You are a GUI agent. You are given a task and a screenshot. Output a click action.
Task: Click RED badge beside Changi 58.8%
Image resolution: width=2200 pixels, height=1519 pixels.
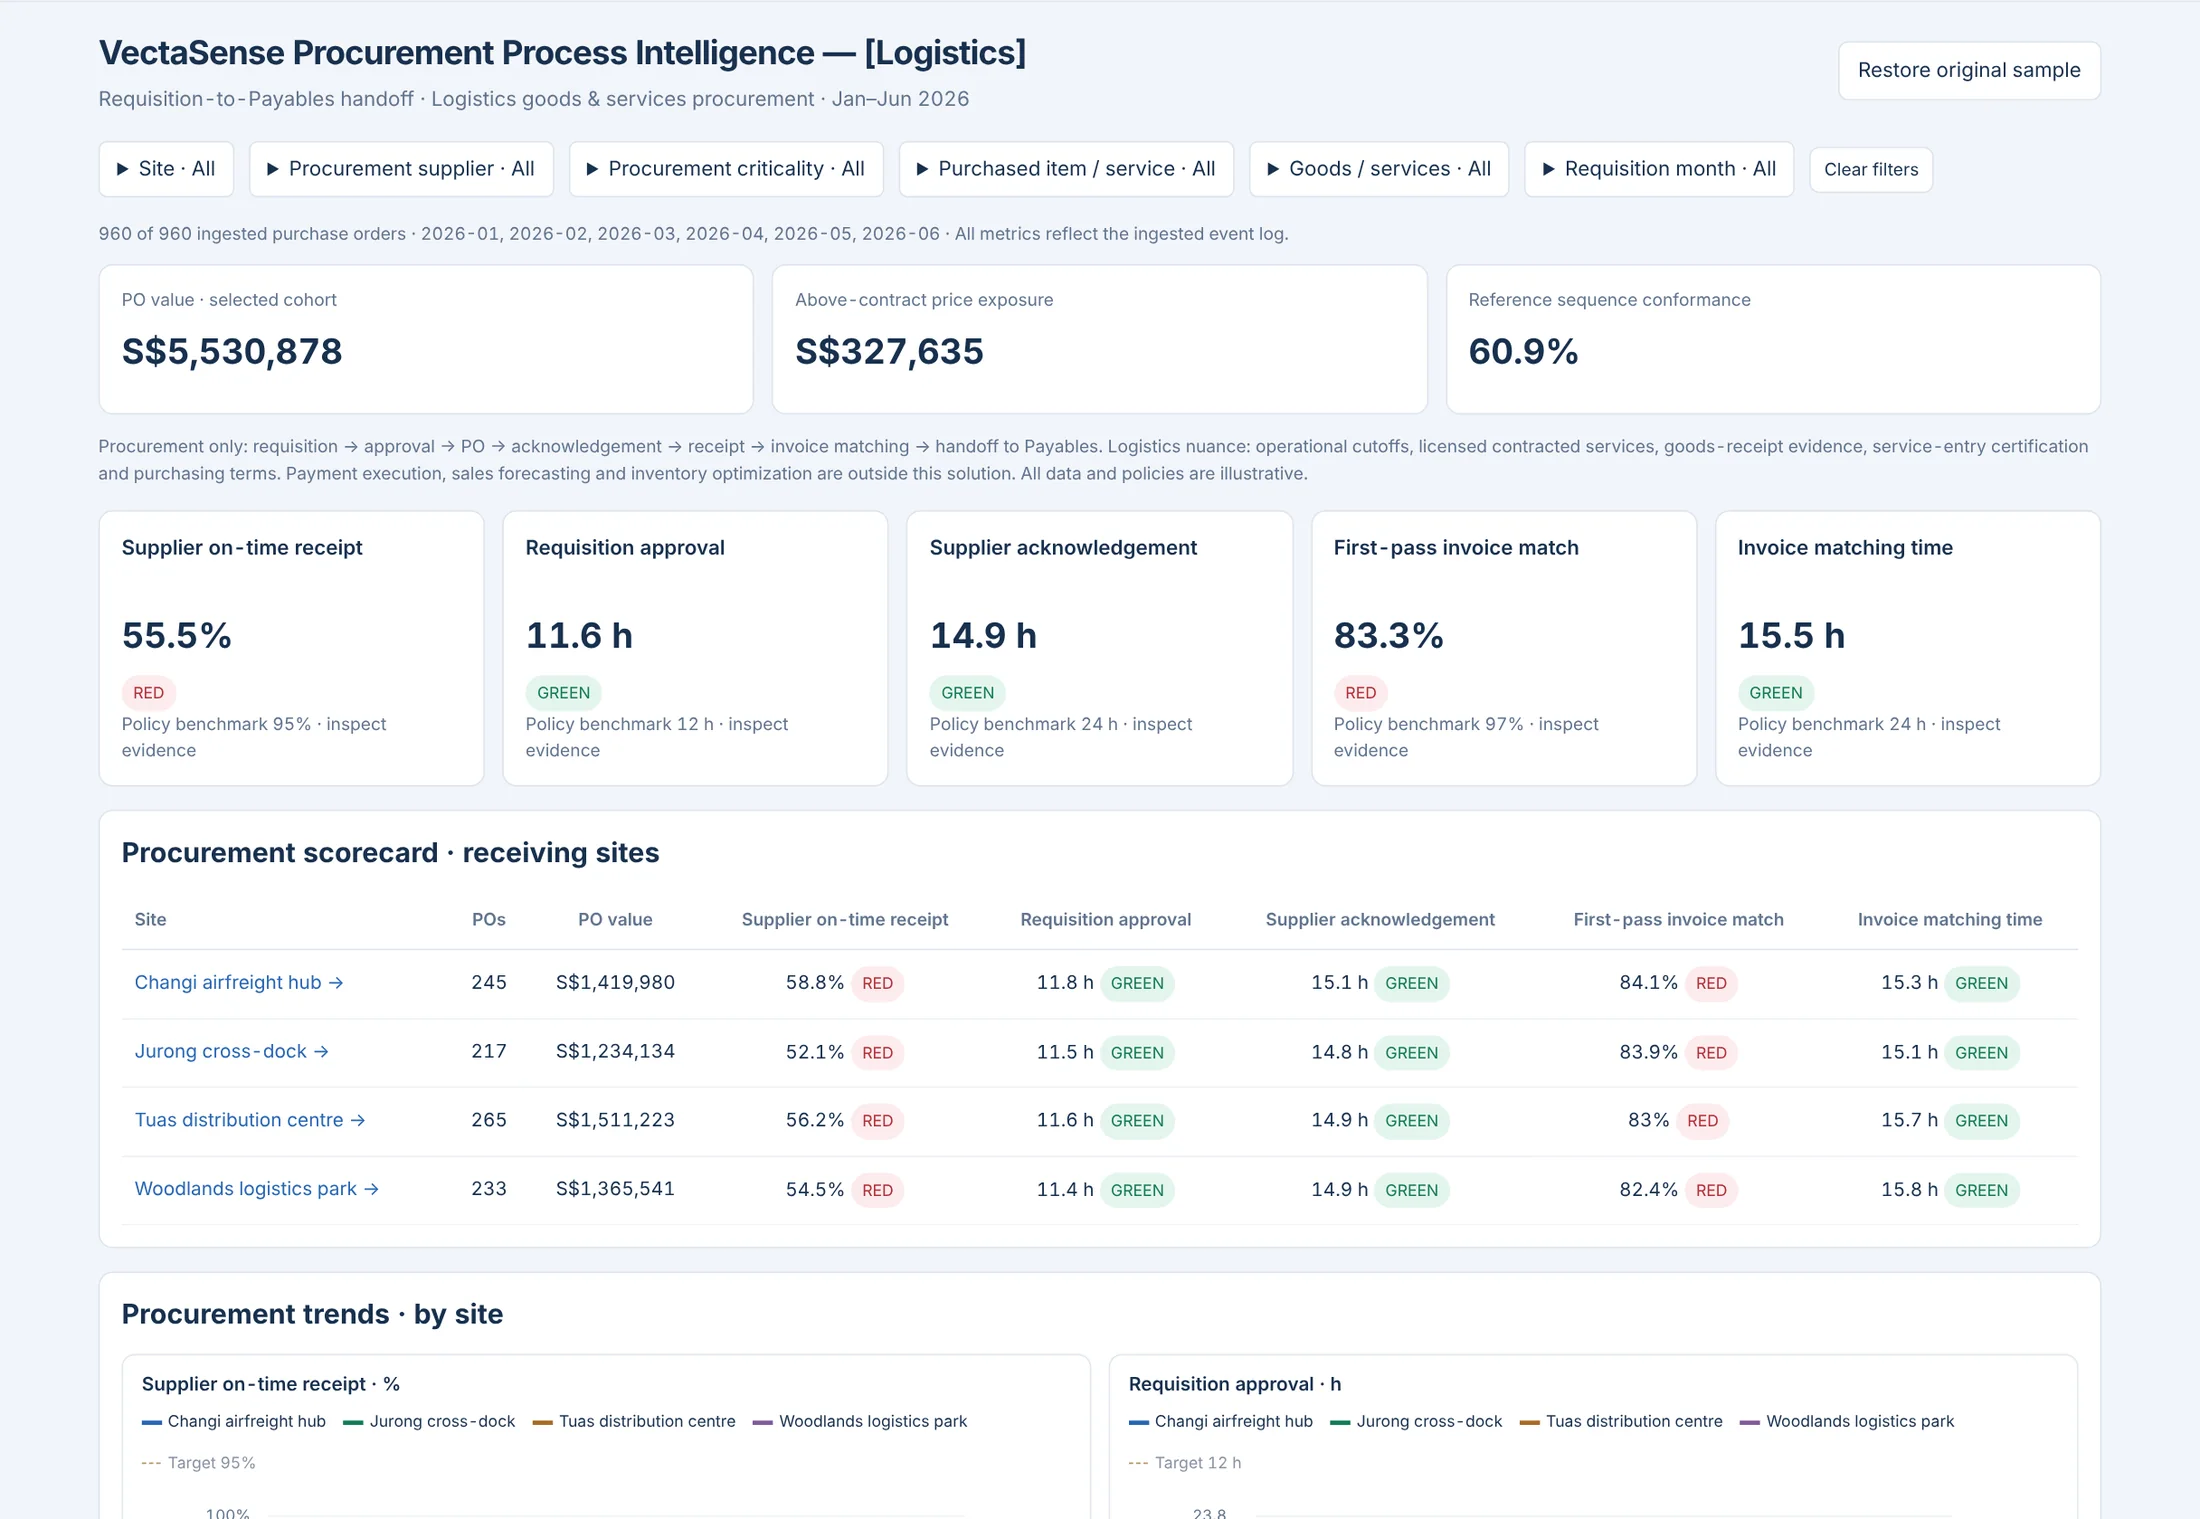pyautogui.click(x=877, y=983)
